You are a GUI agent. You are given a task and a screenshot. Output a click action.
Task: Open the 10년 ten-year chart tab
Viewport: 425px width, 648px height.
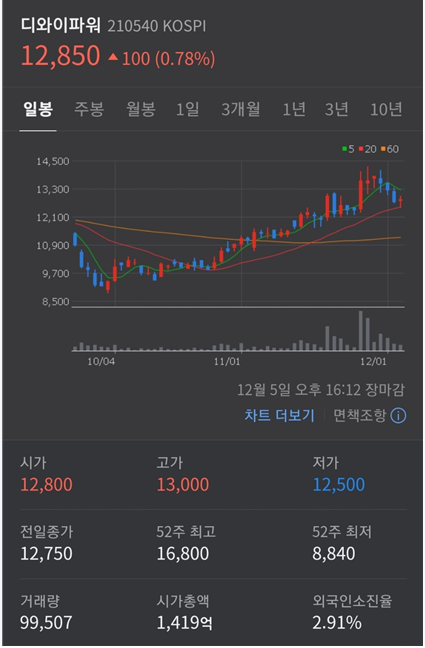coord(386,110)
